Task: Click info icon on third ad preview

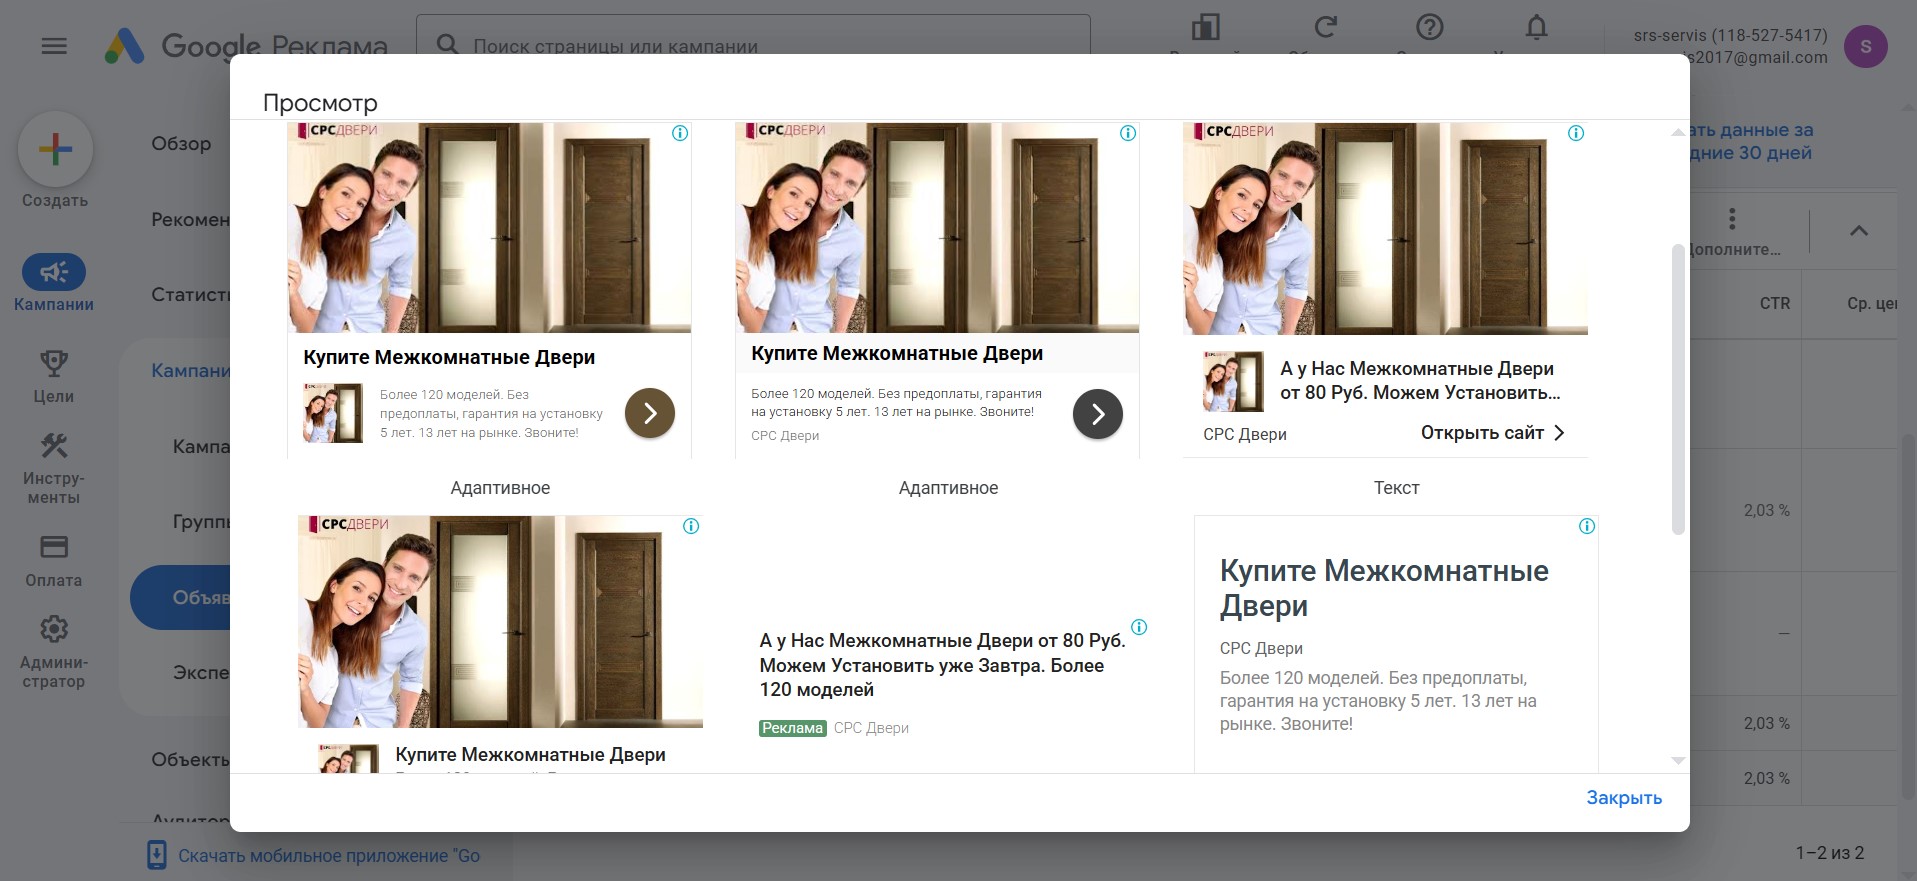Action: coord(1576,133)
